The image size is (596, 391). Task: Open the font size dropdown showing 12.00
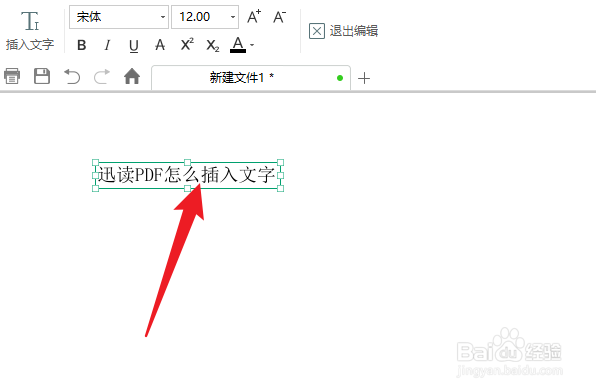[205, 17]
